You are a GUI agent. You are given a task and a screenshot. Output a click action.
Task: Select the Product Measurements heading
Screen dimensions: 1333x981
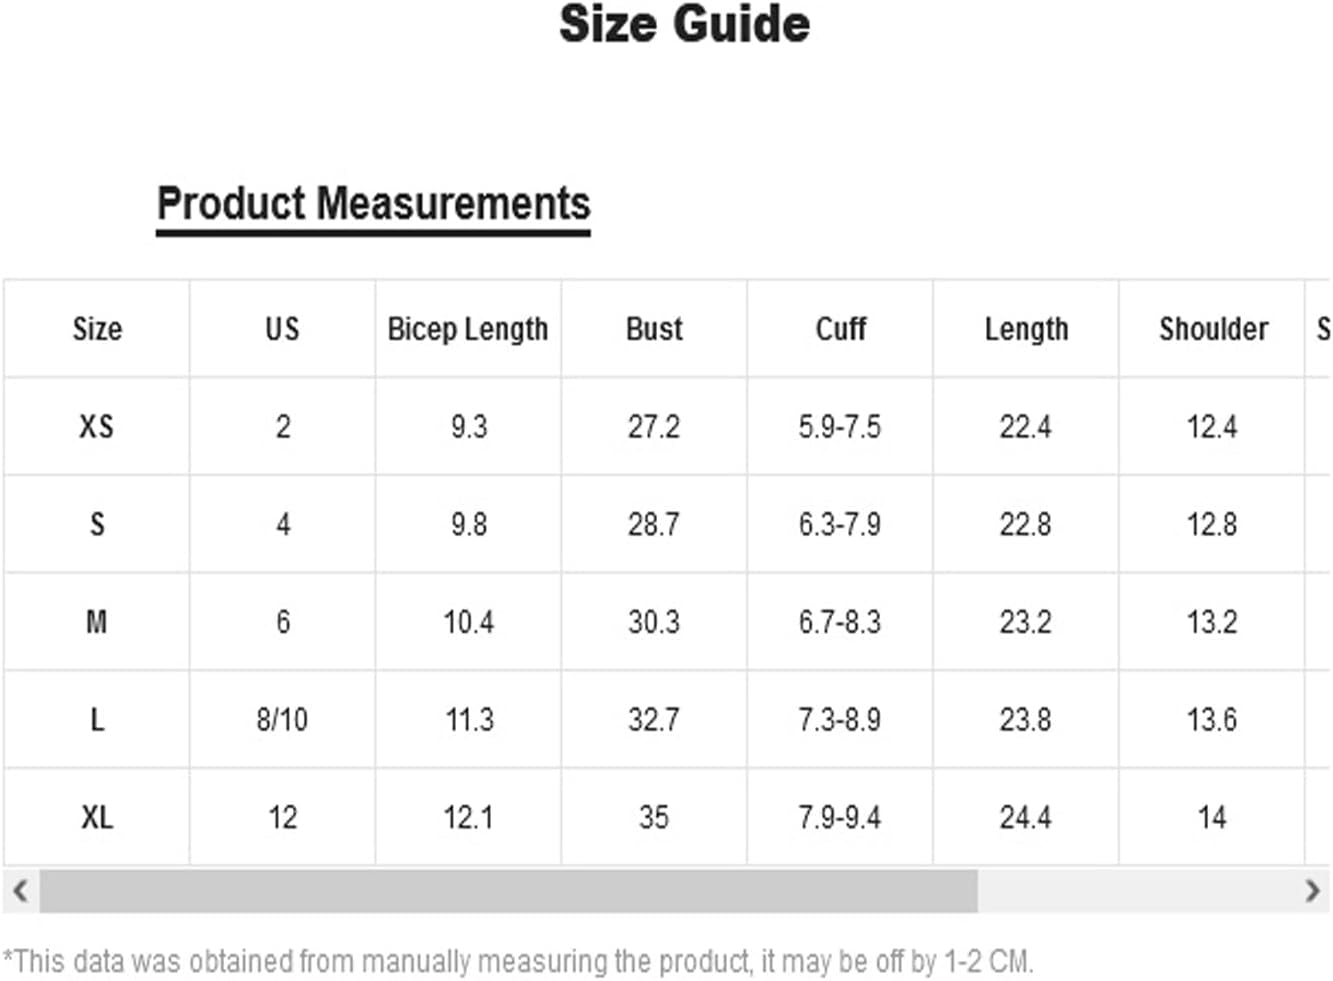tap(373, 204)
